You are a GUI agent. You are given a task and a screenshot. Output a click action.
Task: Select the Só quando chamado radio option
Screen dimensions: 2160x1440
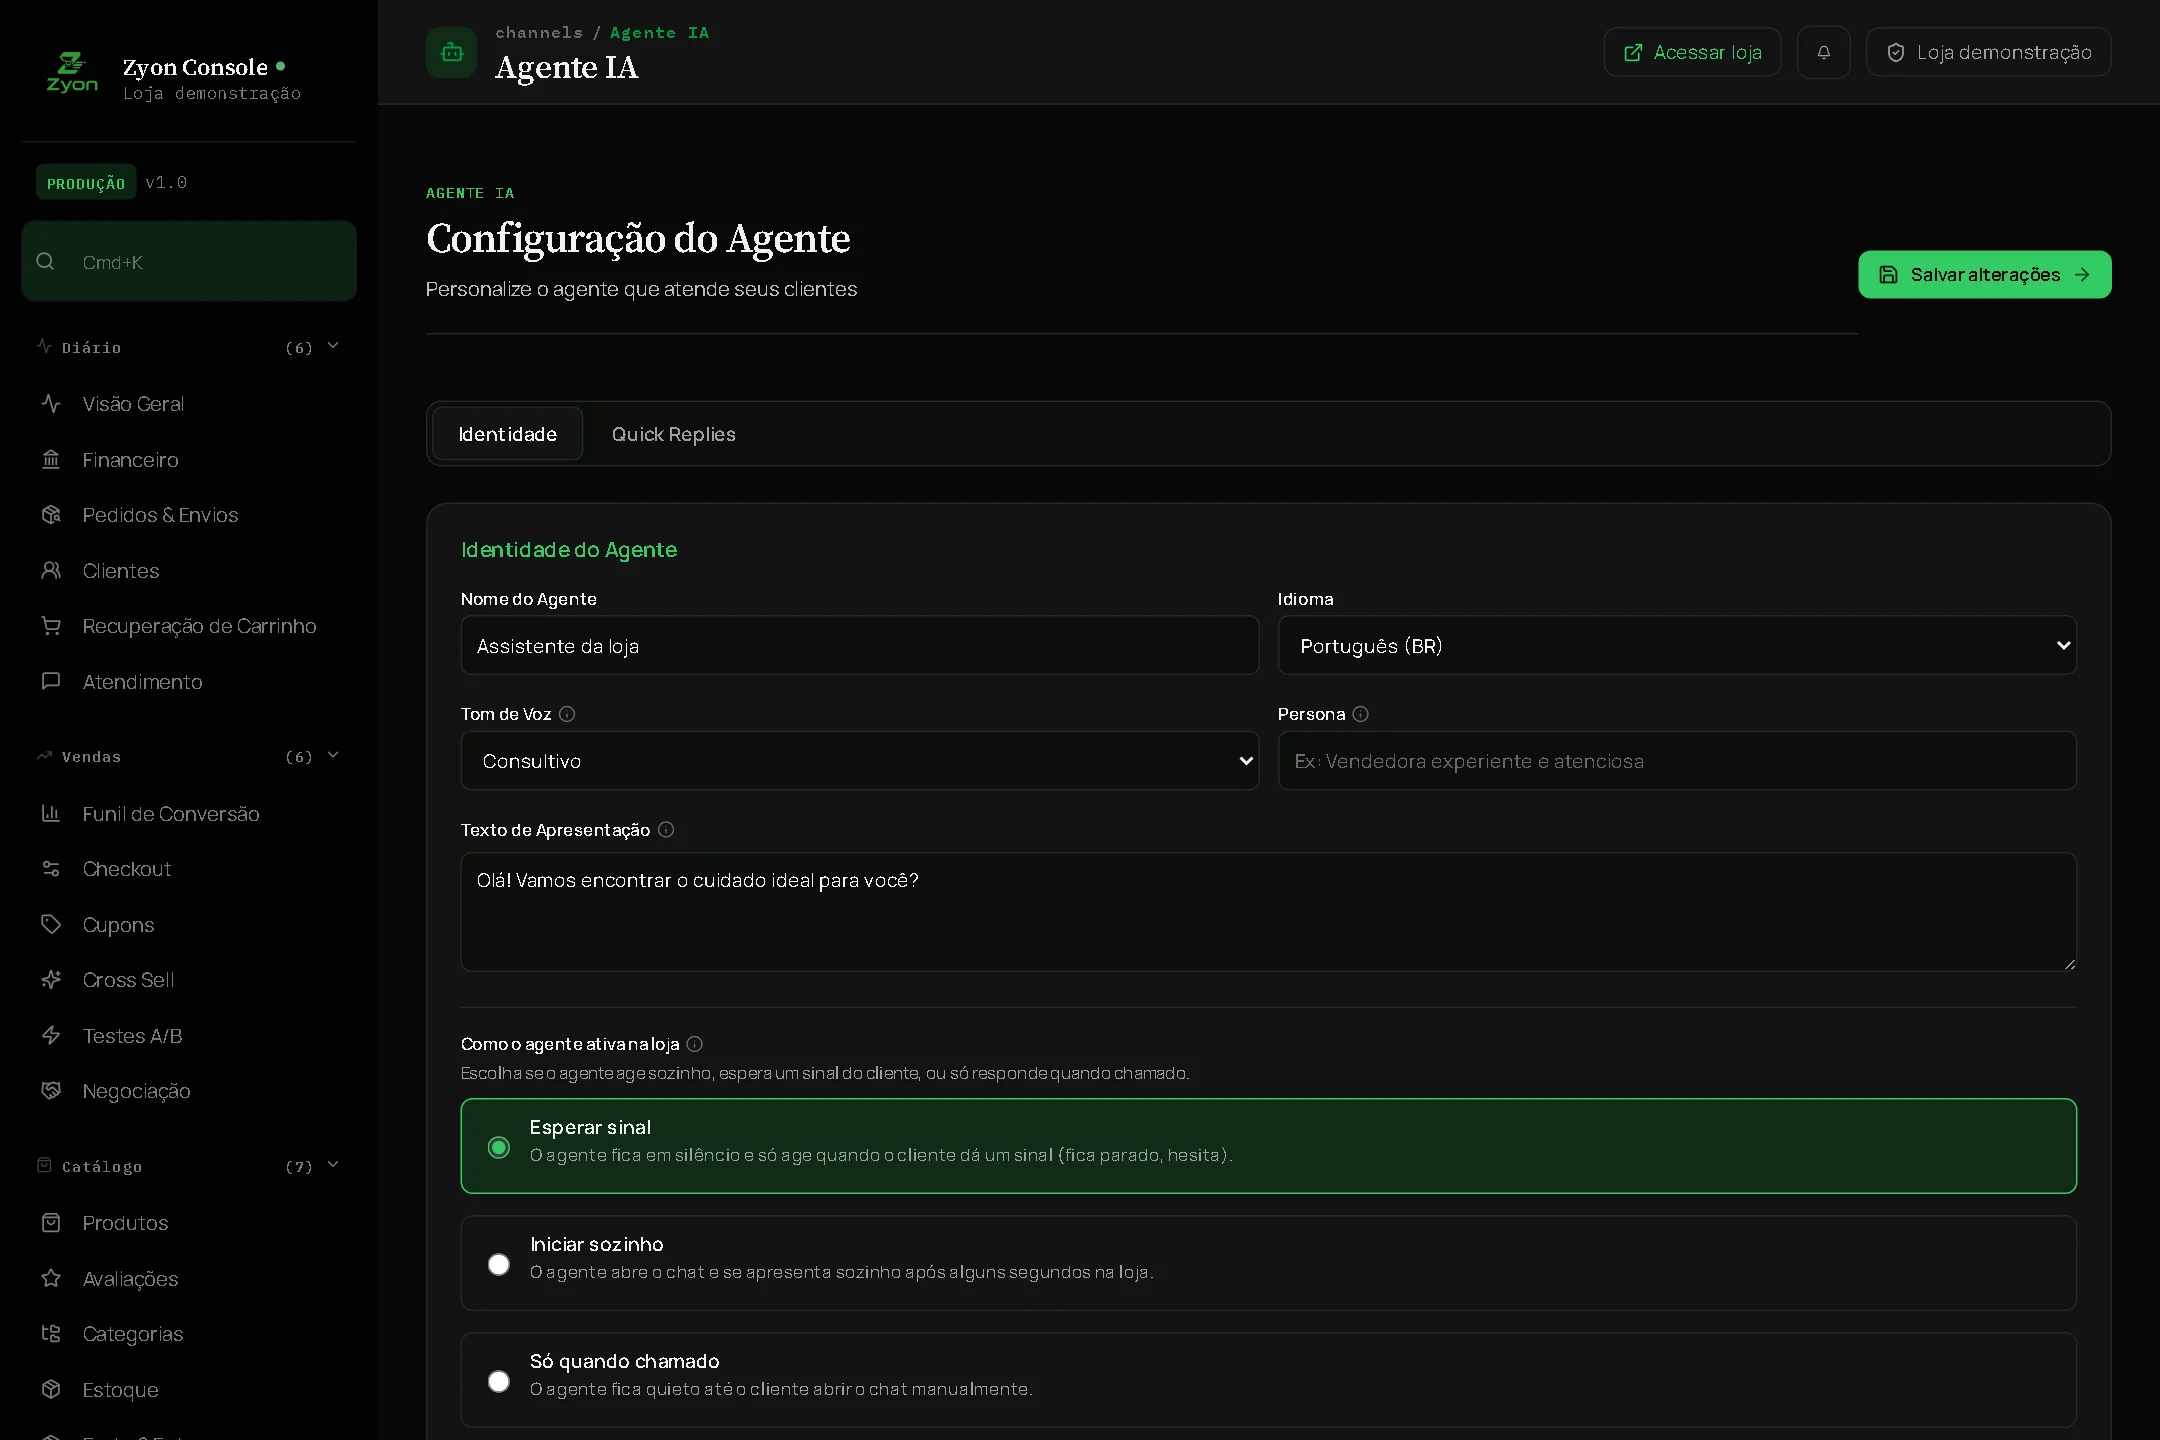[499, 1381]
